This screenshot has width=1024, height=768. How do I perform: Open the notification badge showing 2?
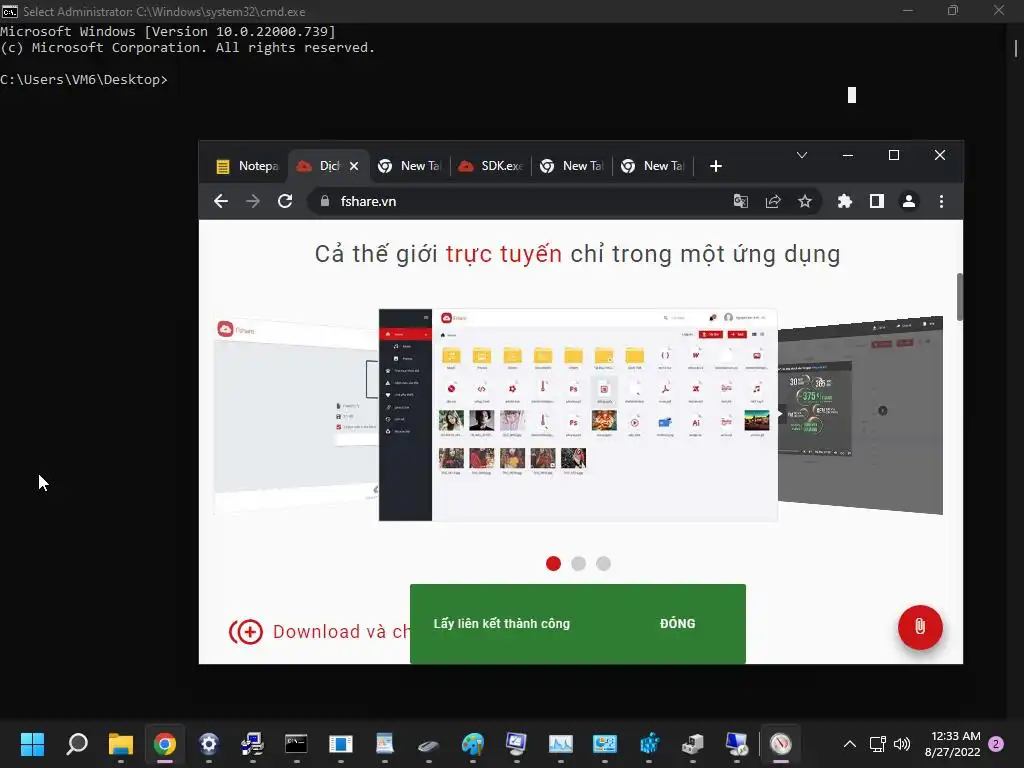point(996,744)
